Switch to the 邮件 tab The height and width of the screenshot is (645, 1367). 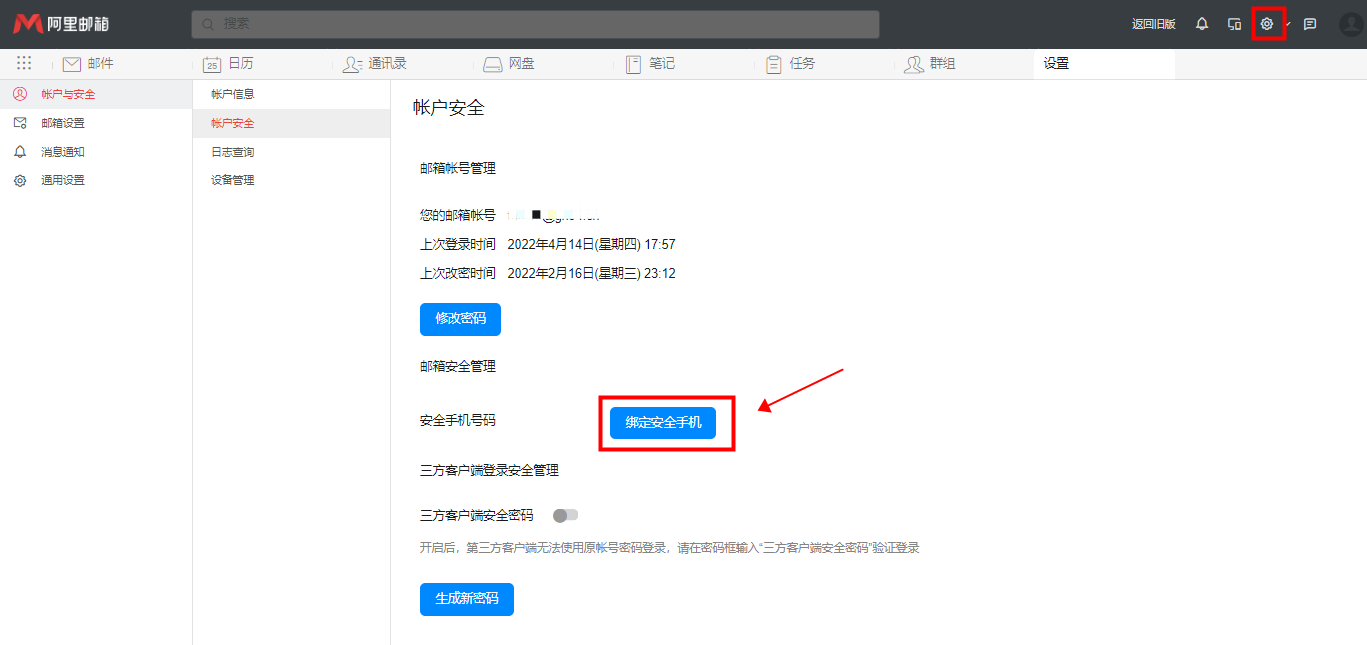88,64
